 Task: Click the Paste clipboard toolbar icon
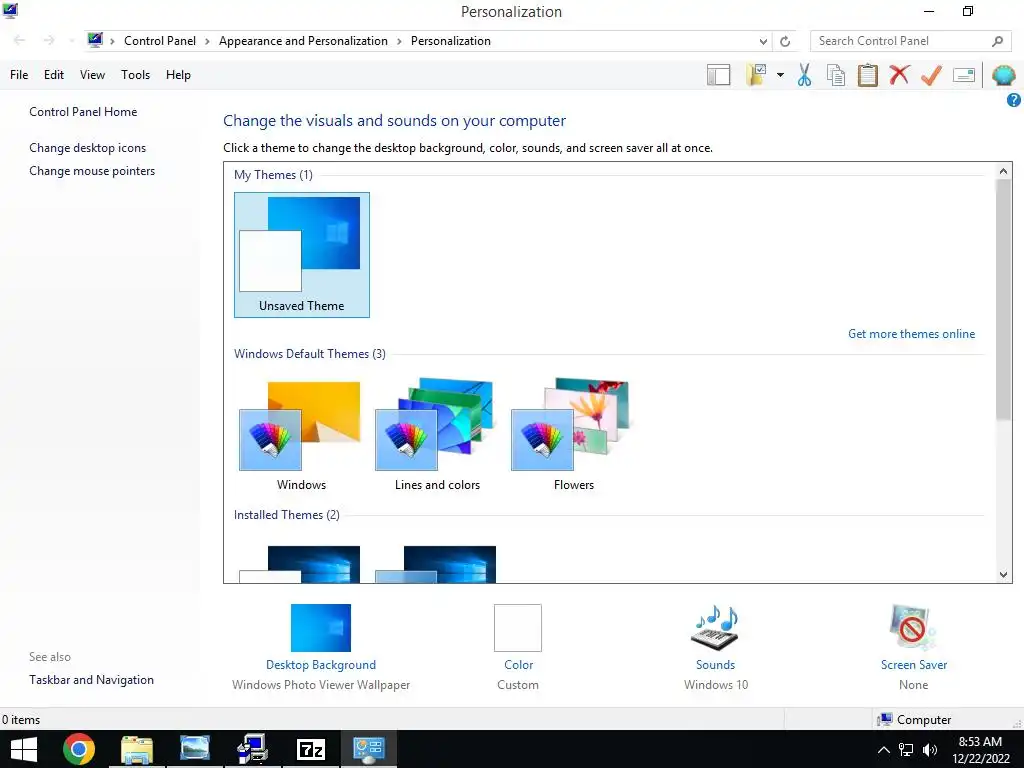click(x=867, y=75)
